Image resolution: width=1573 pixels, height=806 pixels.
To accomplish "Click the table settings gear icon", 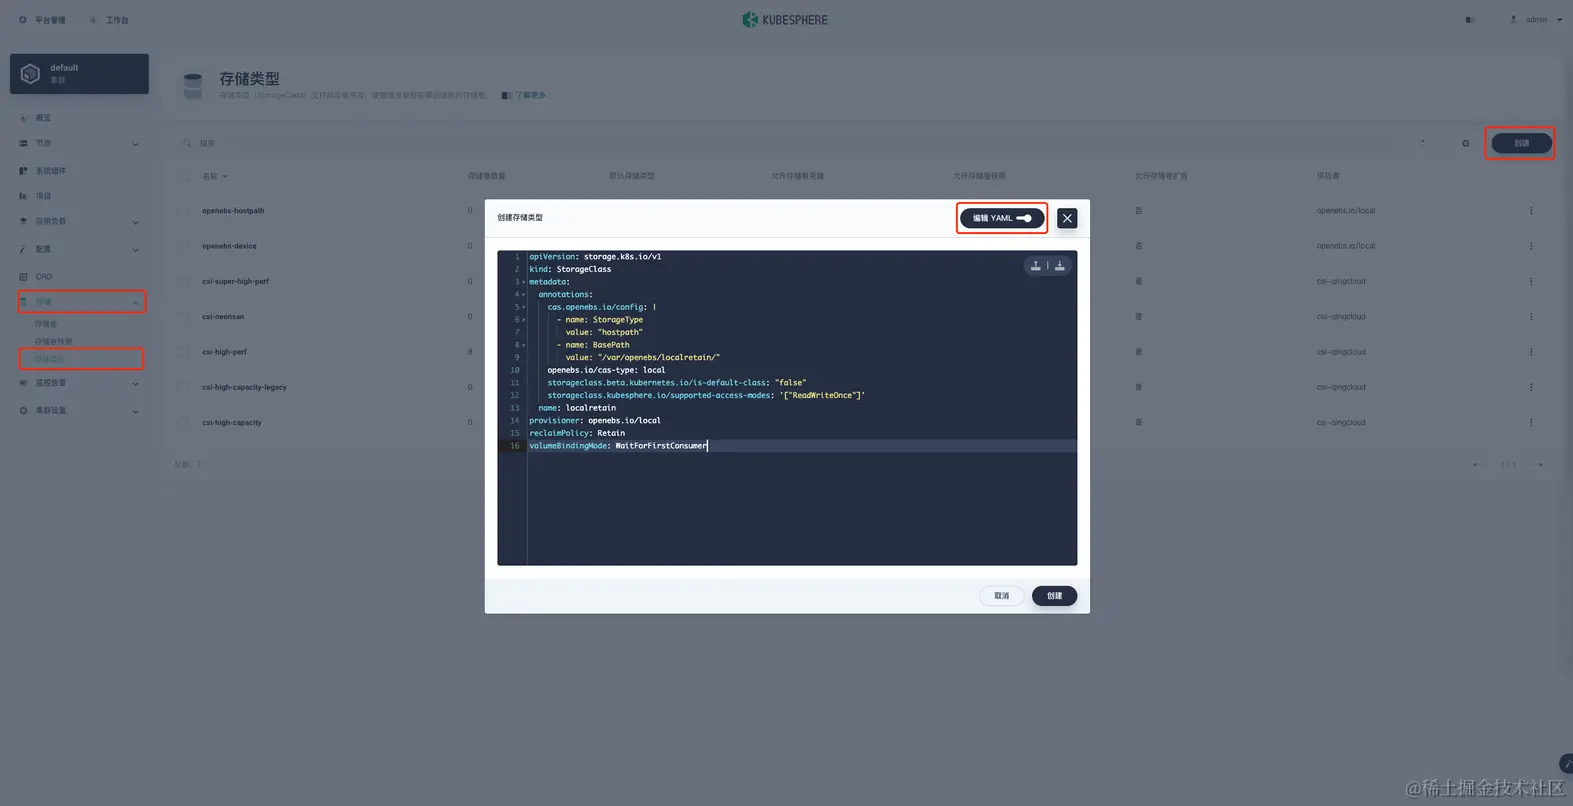I will (x=1466, y=143).
